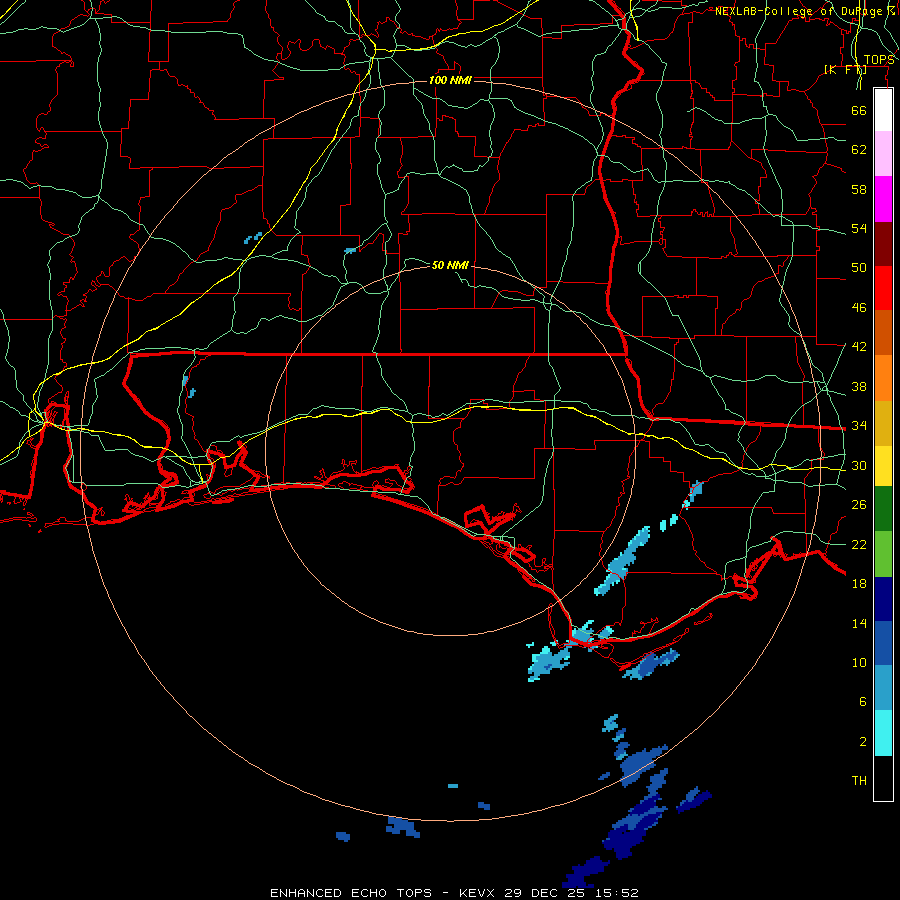Click the 6 legend value

pos(863,701)
